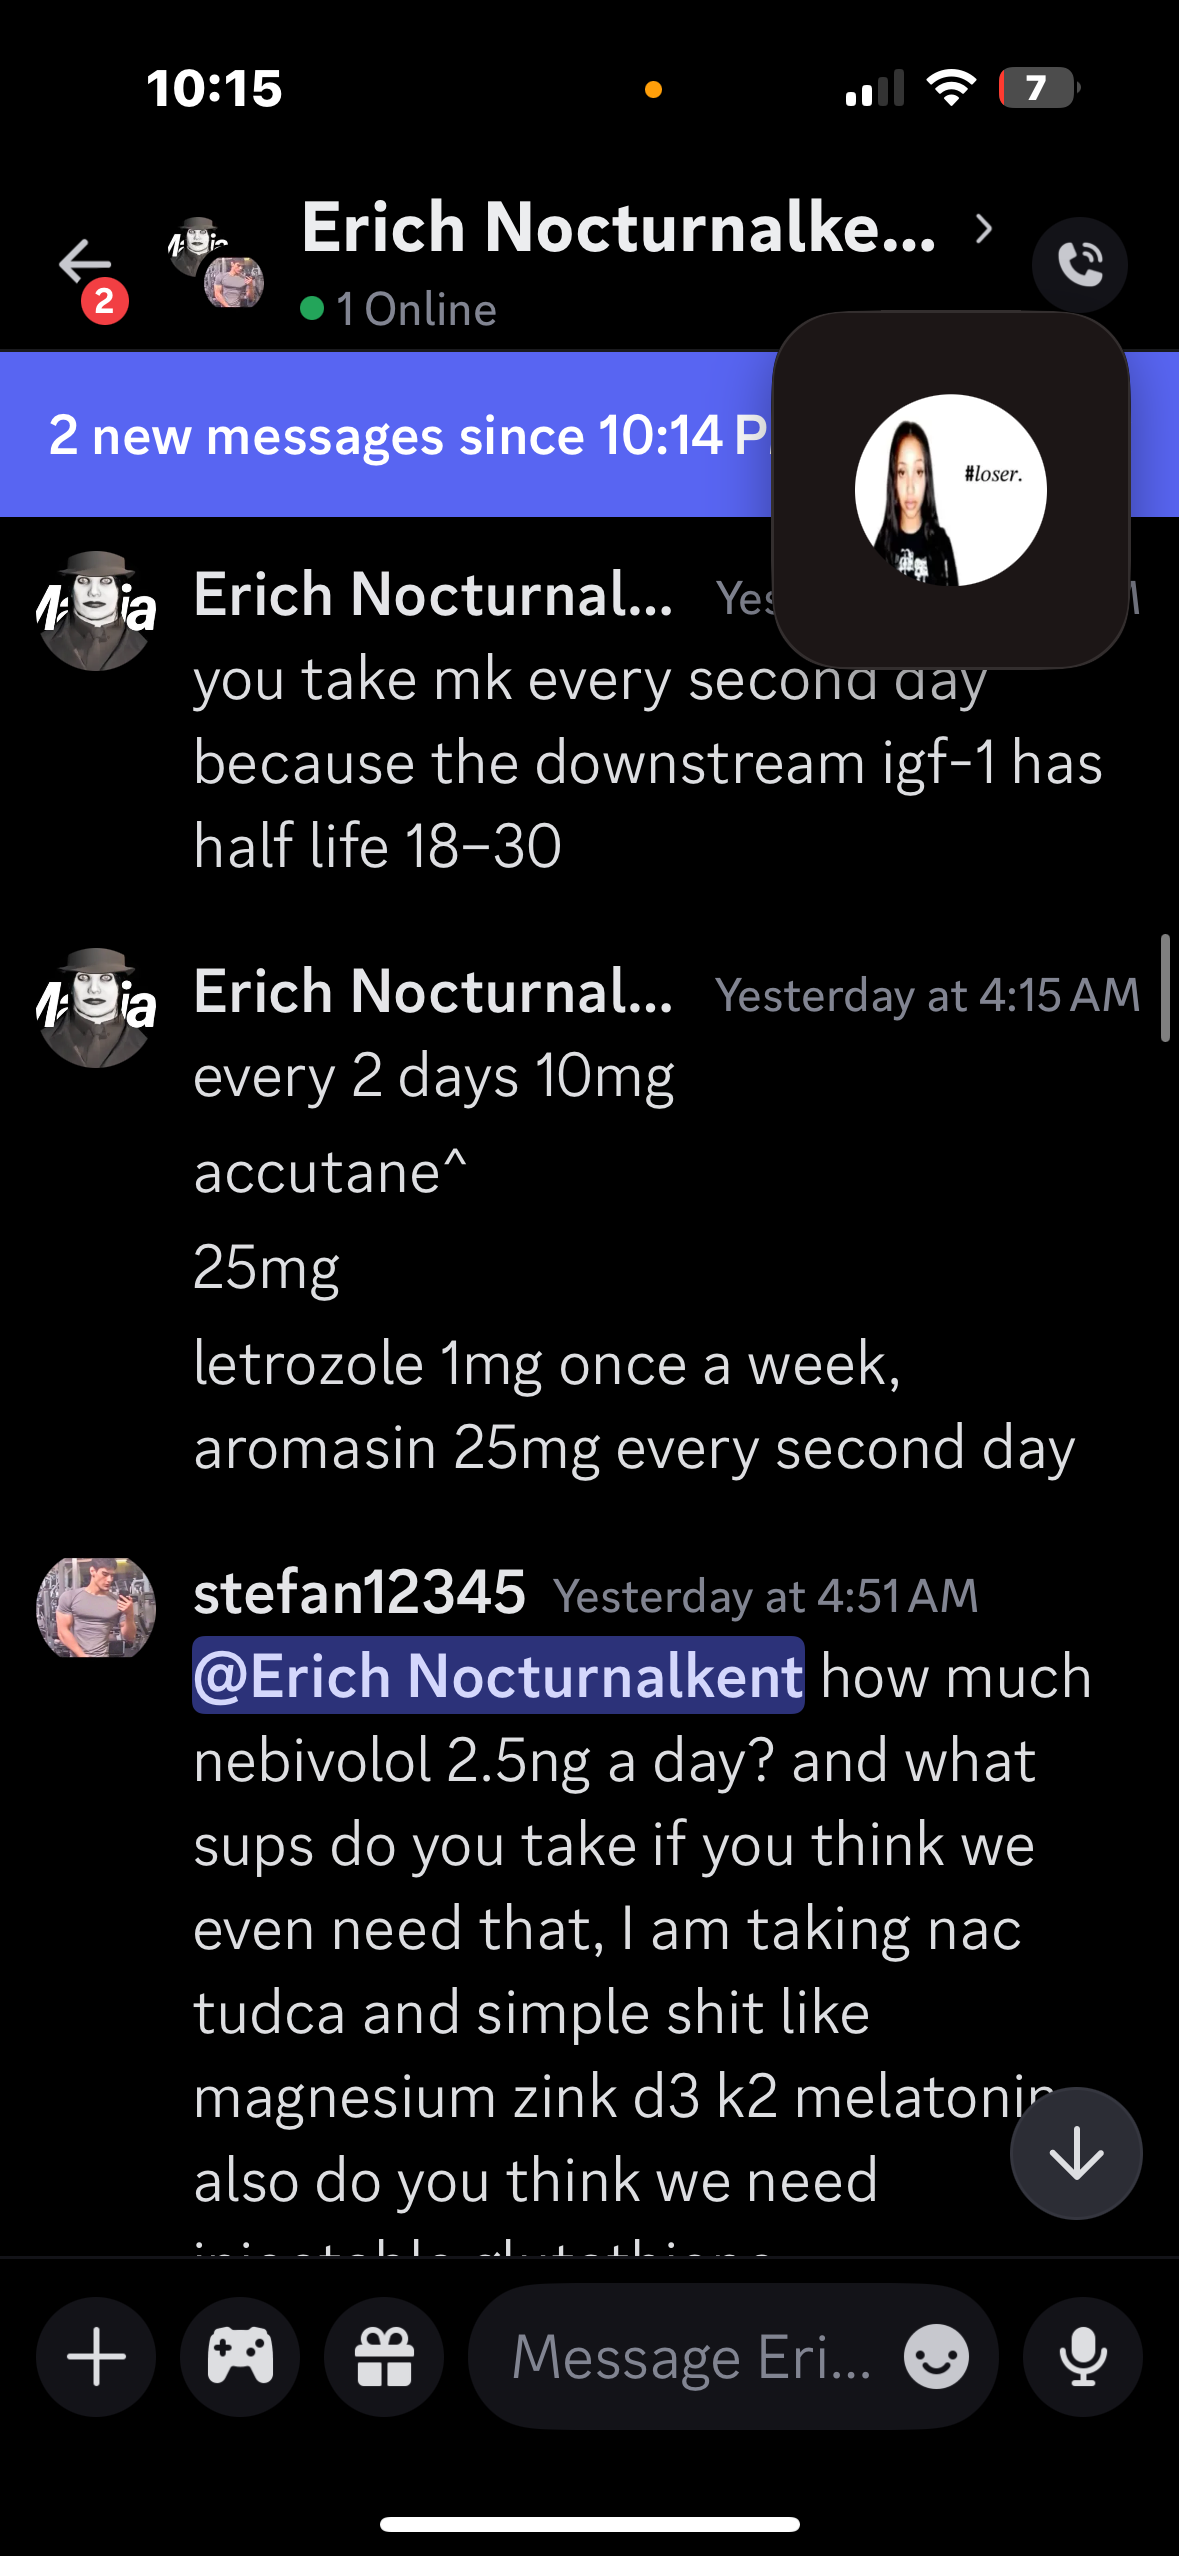The height and width of the screenshot is (2556, 1179).
Task: Tap Erich's avatar beside the 4:15 AM message
Action: (96, 1008)
